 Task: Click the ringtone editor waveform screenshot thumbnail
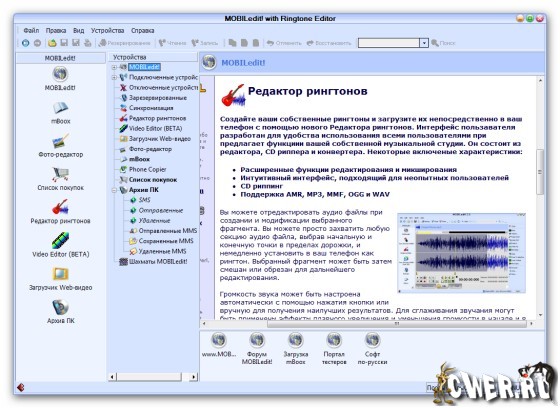[461, 253]
